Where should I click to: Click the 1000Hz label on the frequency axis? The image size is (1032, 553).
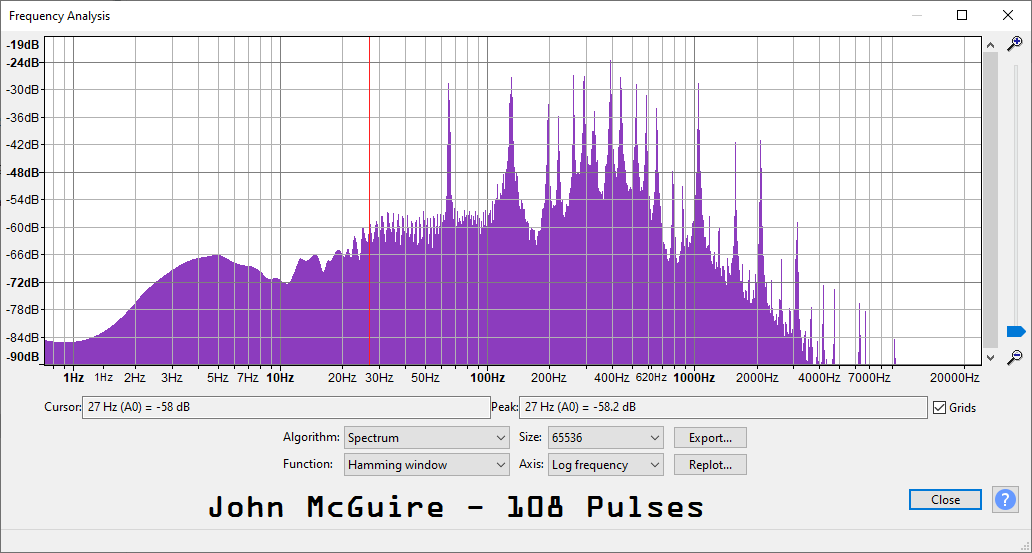click(x=694, y=378)
